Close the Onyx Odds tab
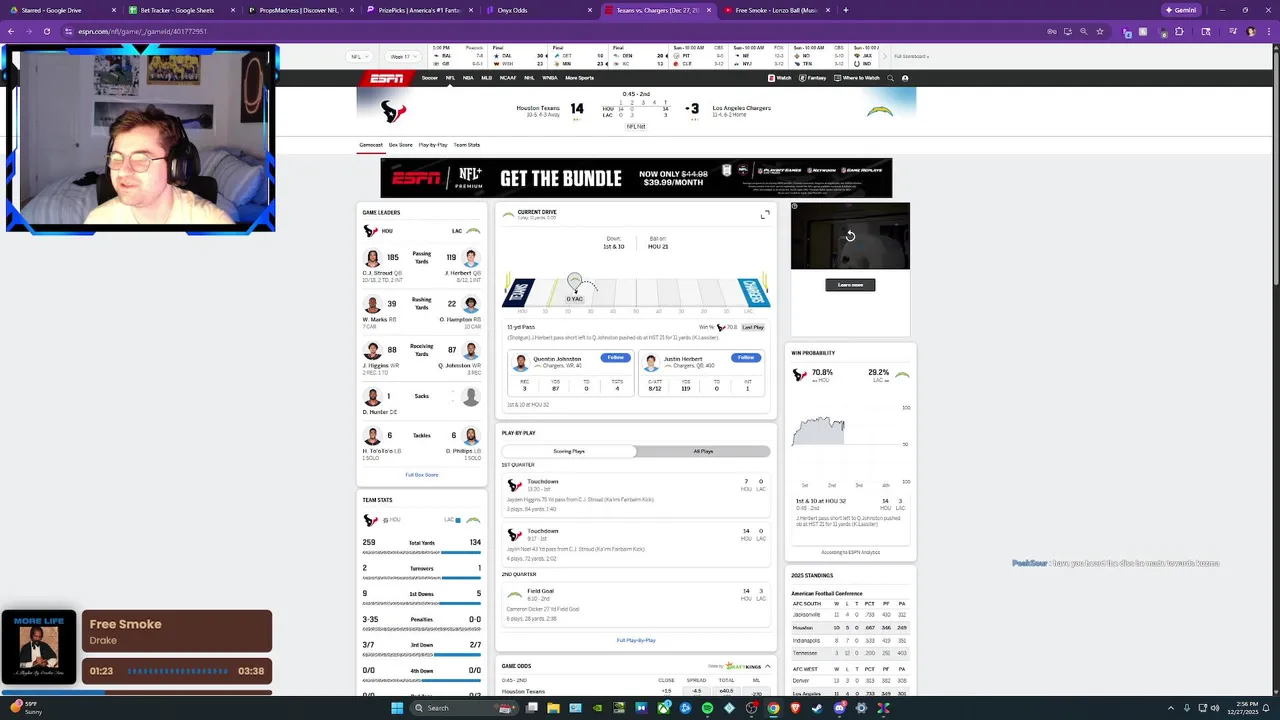Image resolution: width=1280 pixels, height=720 pixels. [x=592, y=10]
